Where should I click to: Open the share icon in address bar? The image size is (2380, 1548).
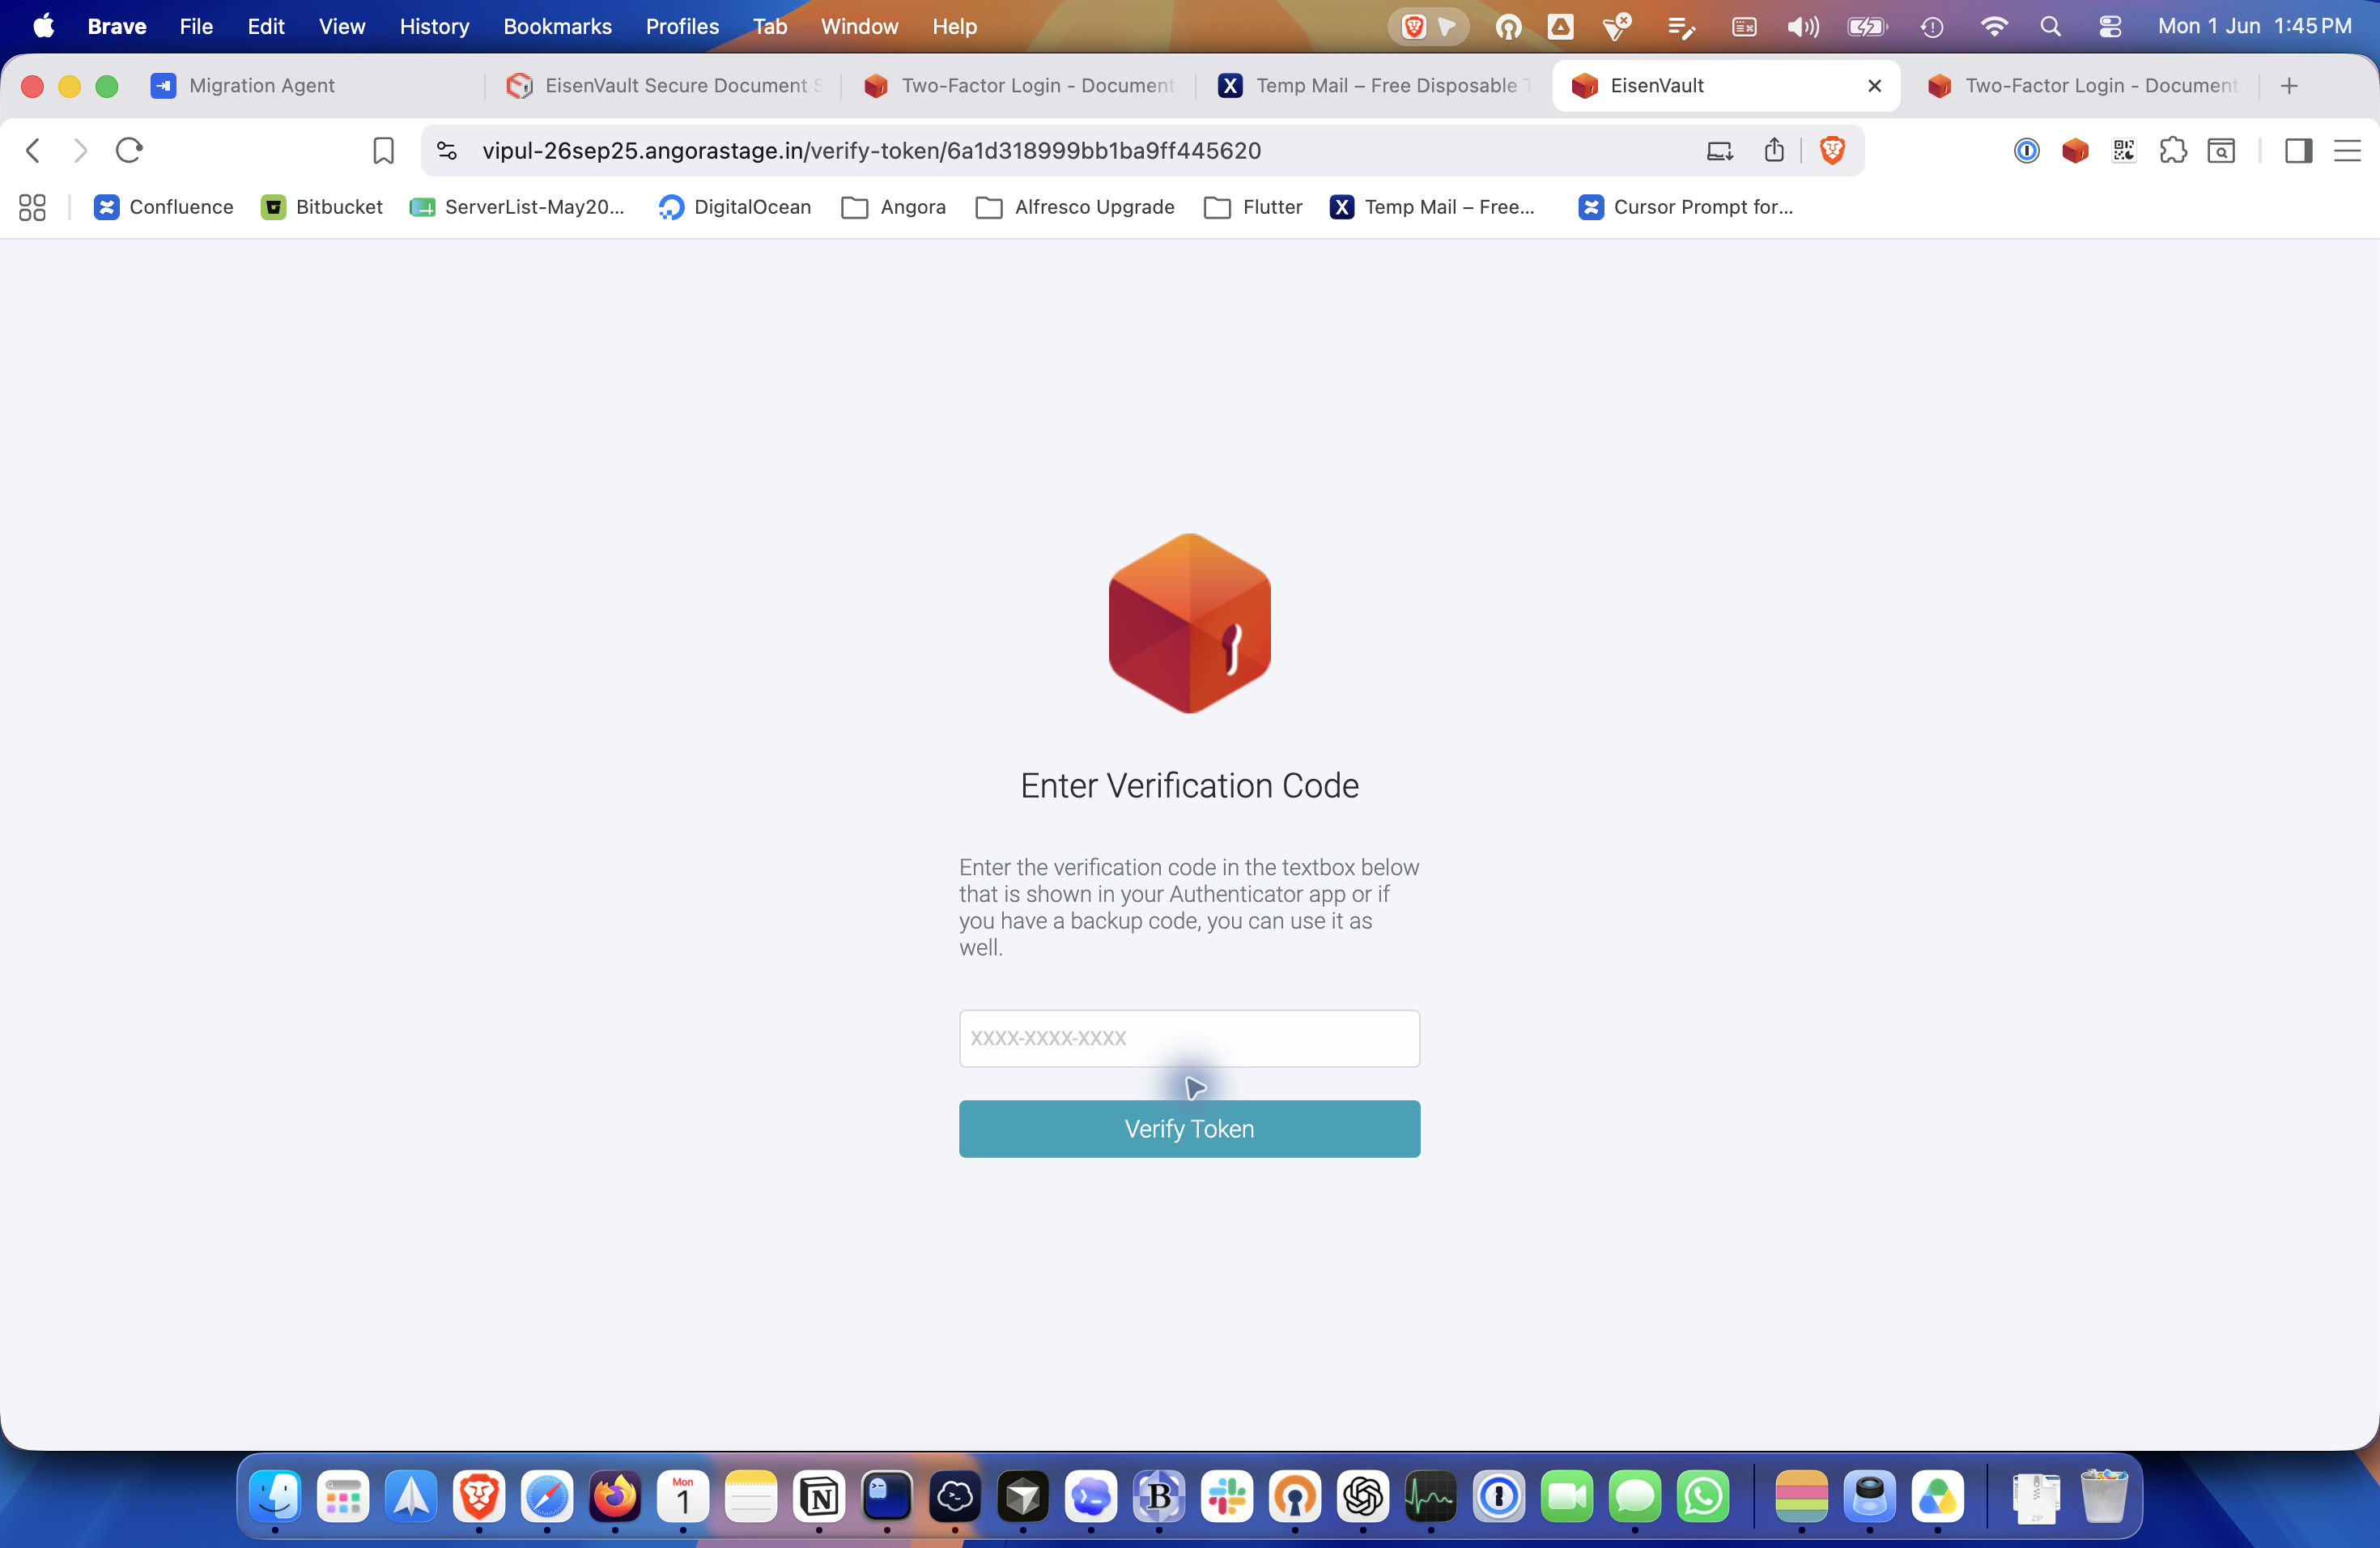1774,151
